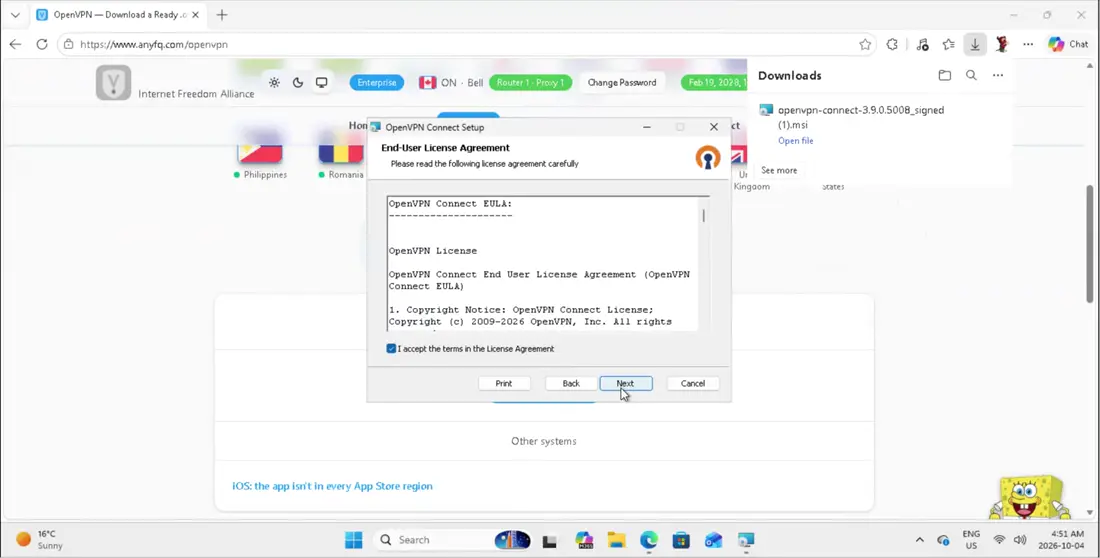Click Next in OpenVPN Connect Setup

point(626,383)
